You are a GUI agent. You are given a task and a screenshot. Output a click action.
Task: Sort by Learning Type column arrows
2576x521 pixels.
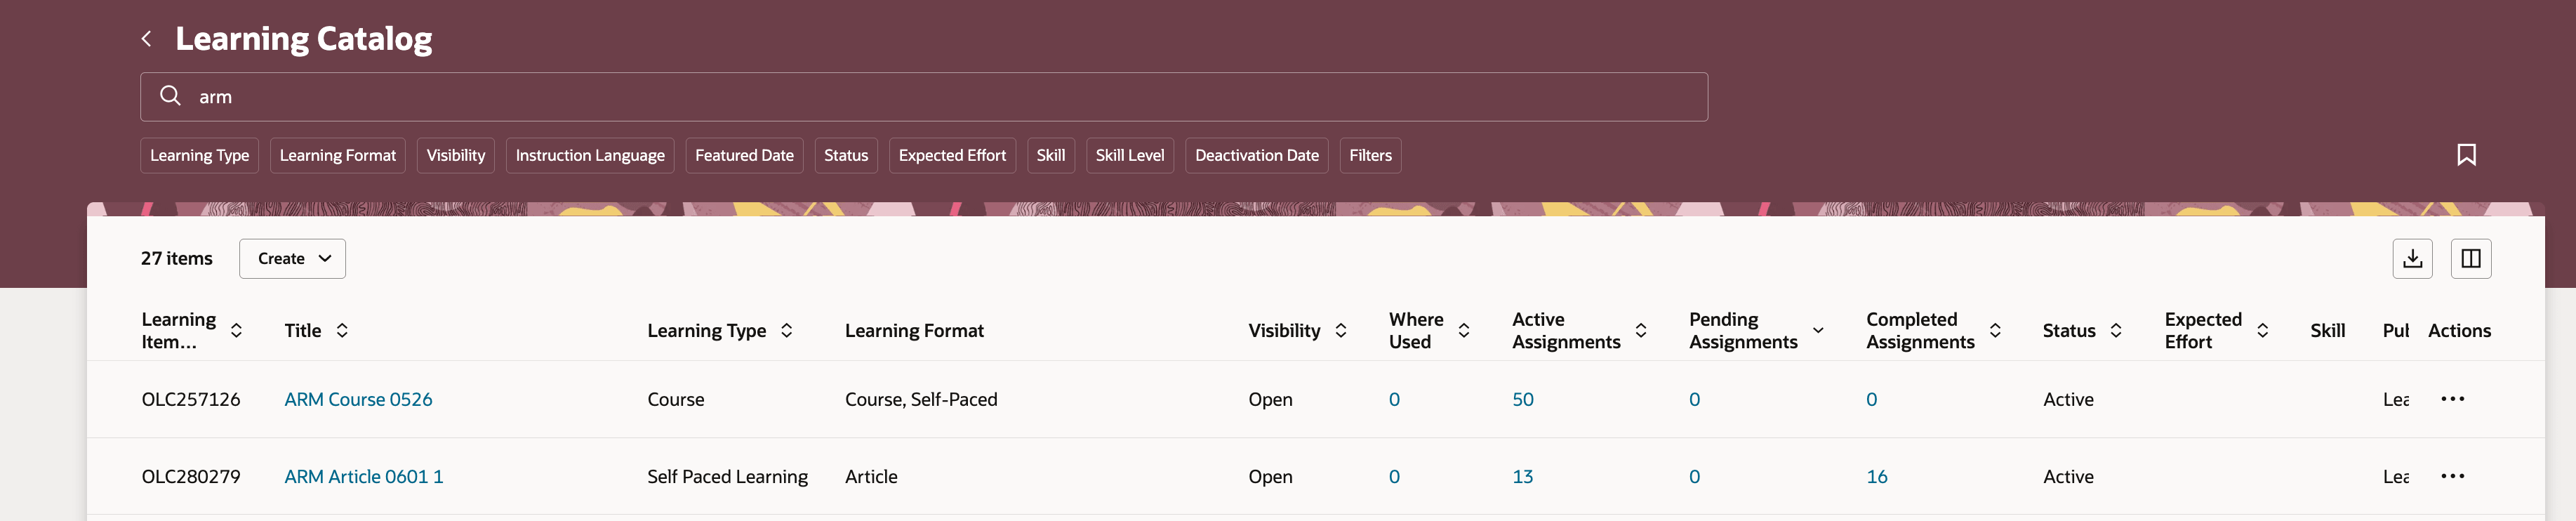(787, 330)
